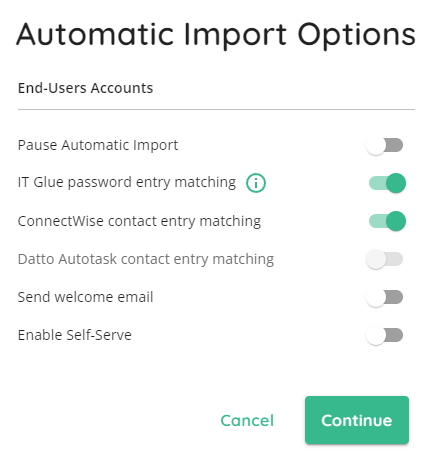Turn off IT Glue password entry matching

pyautogui.click(x=387, y=183)
